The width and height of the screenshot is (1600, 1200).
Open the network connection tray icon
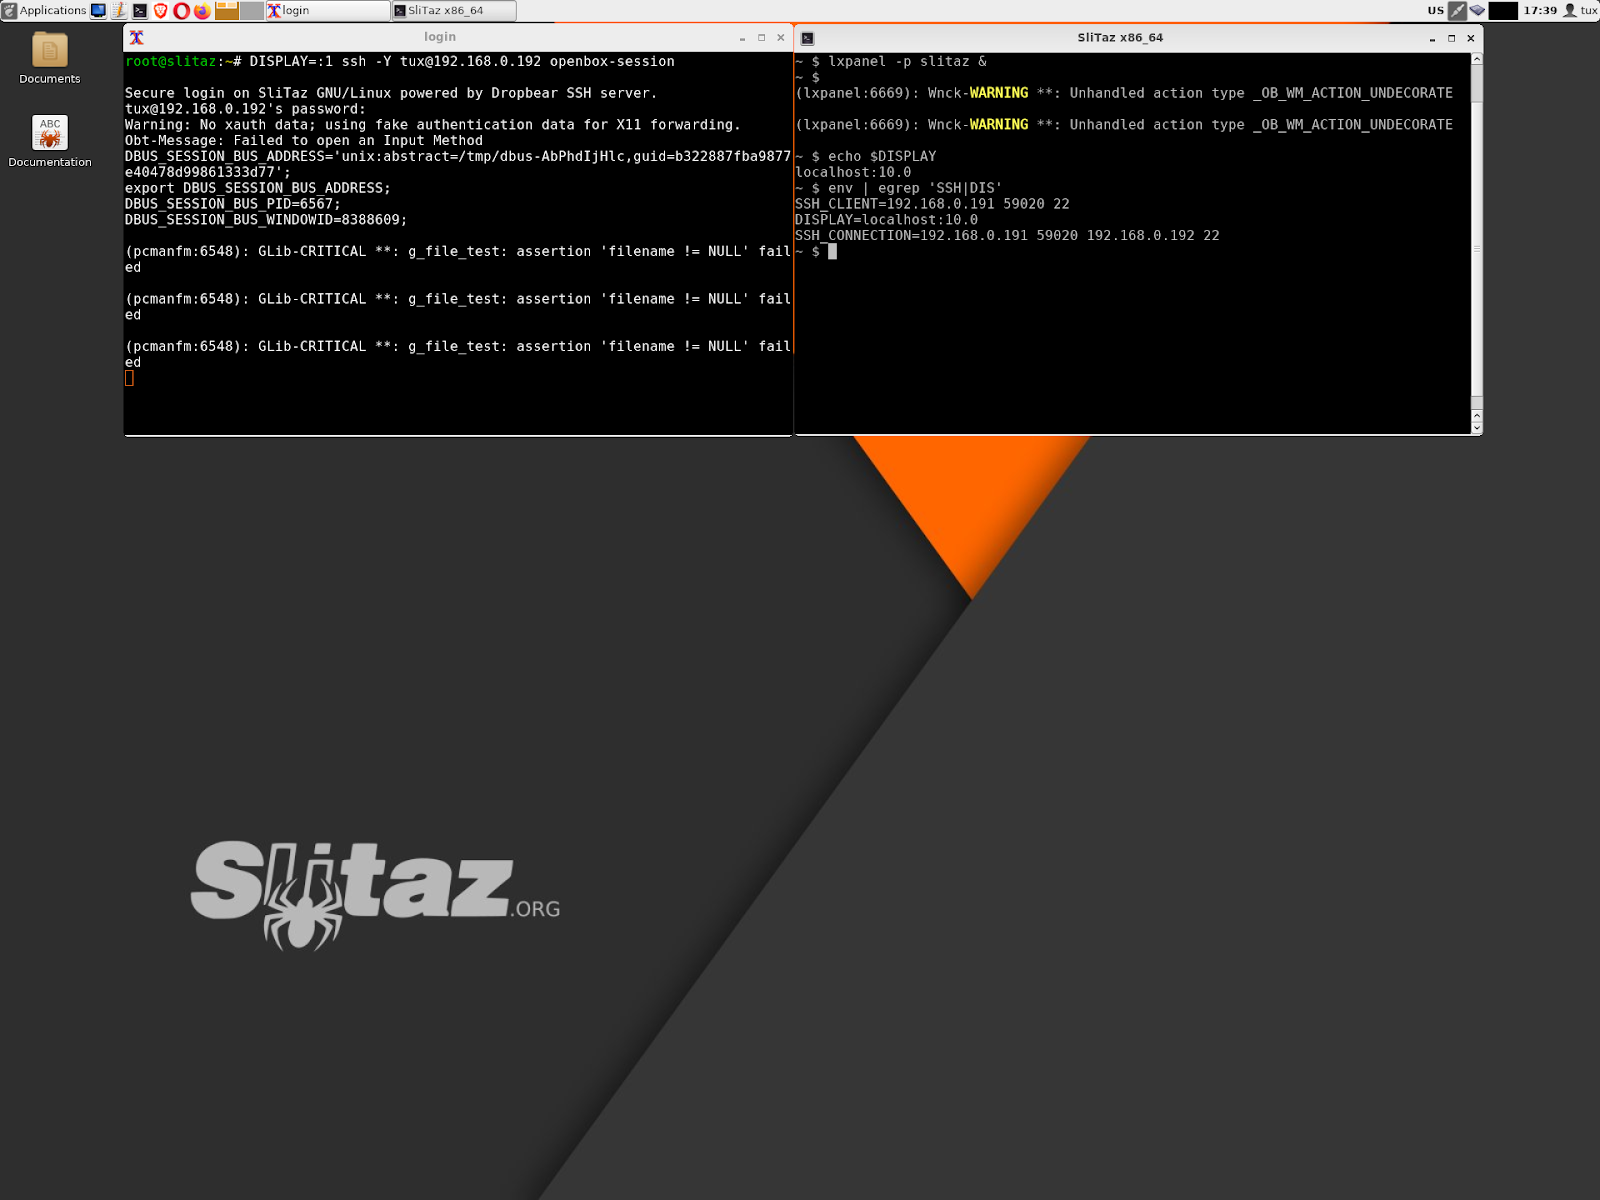[x=1458, y=11]
